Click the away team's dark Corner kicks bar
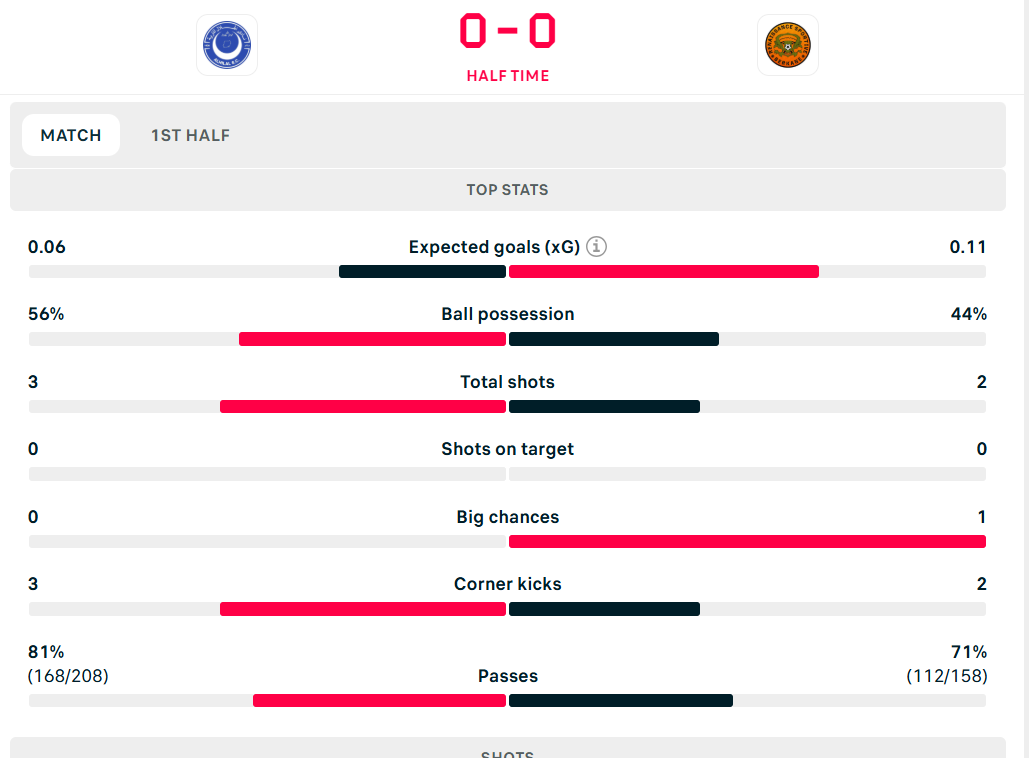The image size is (1029, 758). (x=604, y=609)
